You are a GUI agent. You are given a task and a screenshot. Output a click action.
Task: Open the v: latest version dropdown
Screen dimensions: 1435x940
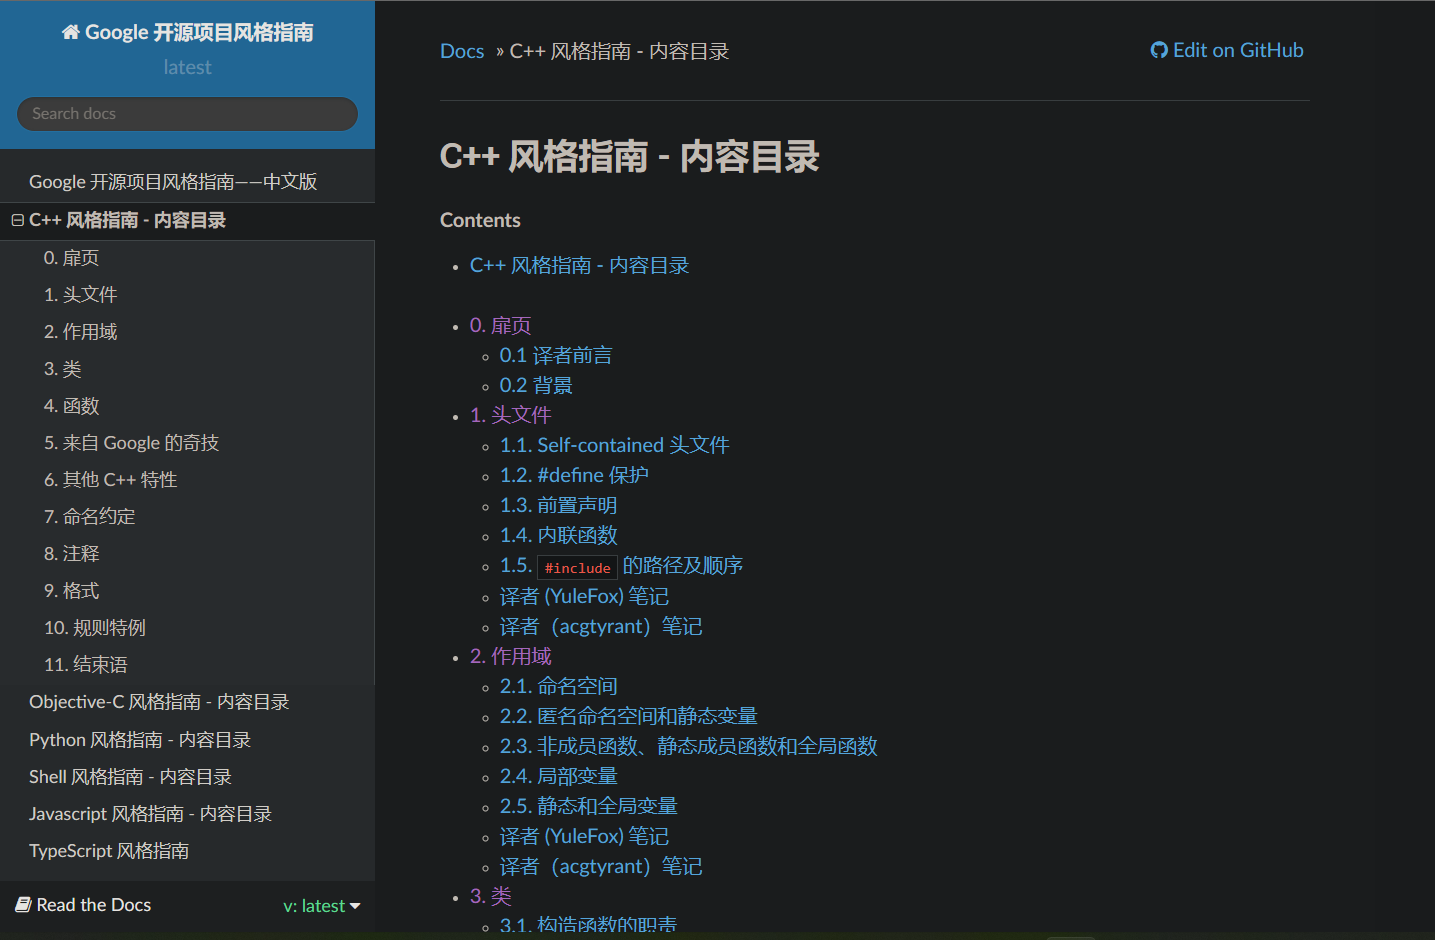(322, 906)
